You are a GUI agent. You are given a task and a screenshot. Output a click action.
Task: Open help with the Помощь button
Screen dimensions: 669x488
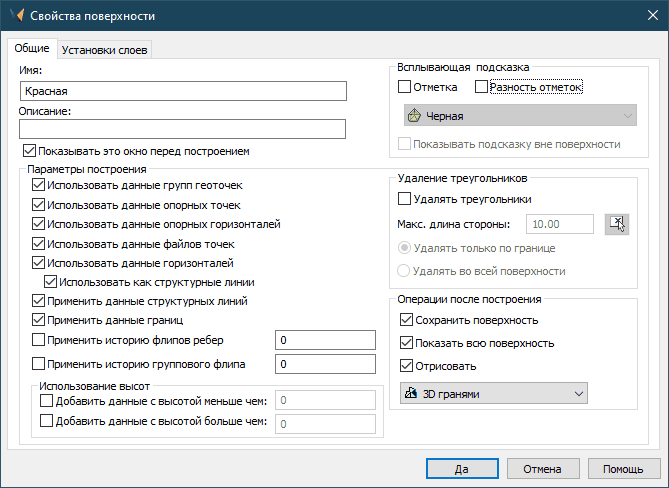[622, 467]
